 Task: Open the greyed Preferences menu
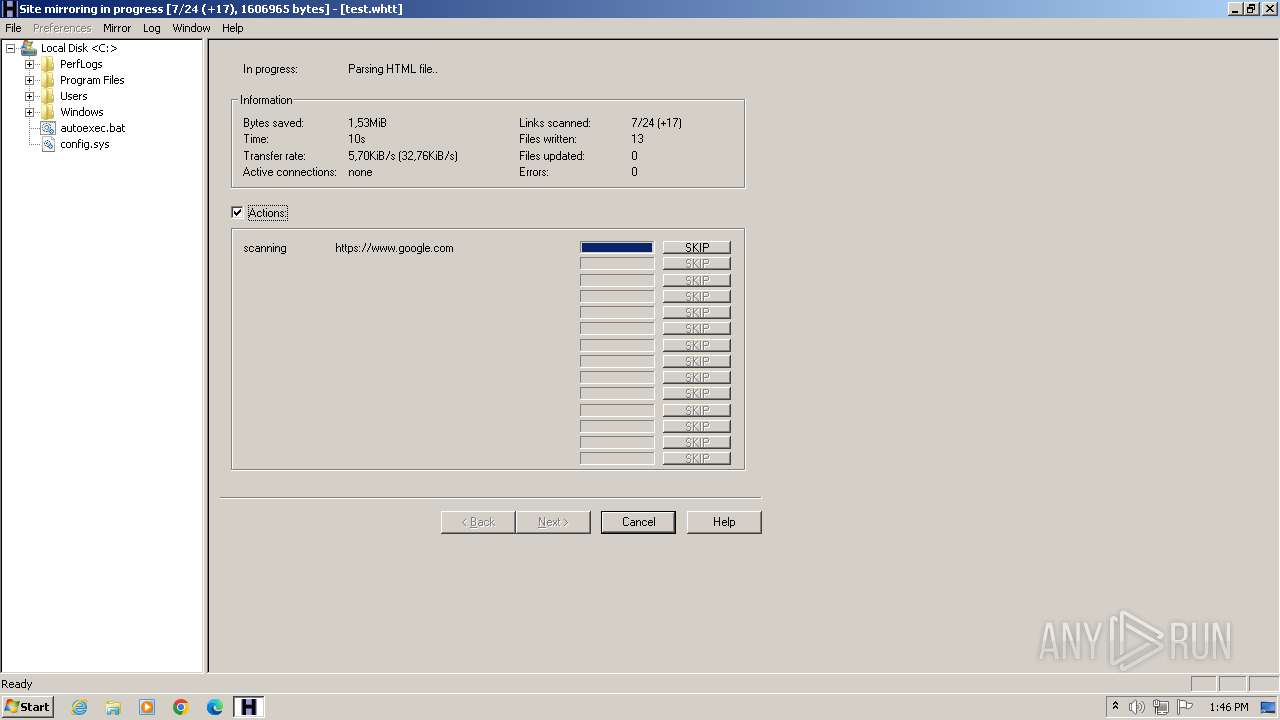(x=62, y=28)
